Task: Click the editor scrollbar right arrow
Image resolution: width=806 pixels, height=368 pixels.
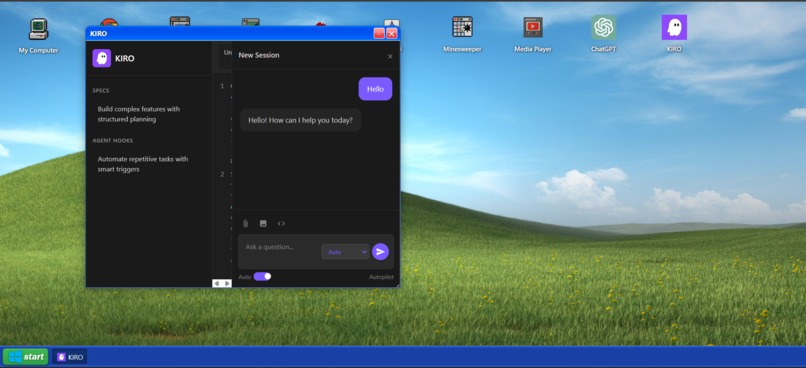Action: coord(227,283)
